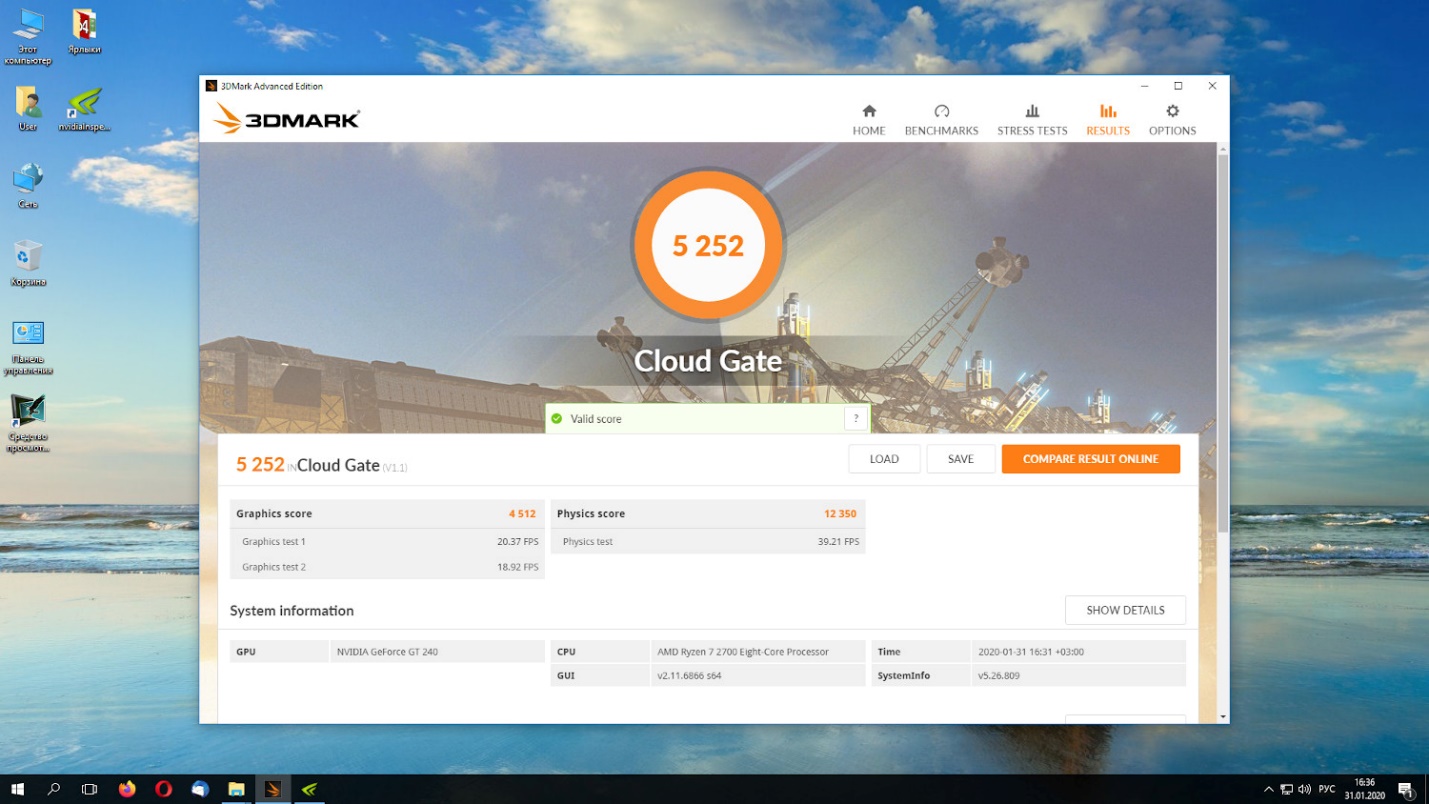1429x804 pixels.
Task: Click the taskbar search icon
Action: (x=54, y=789)
